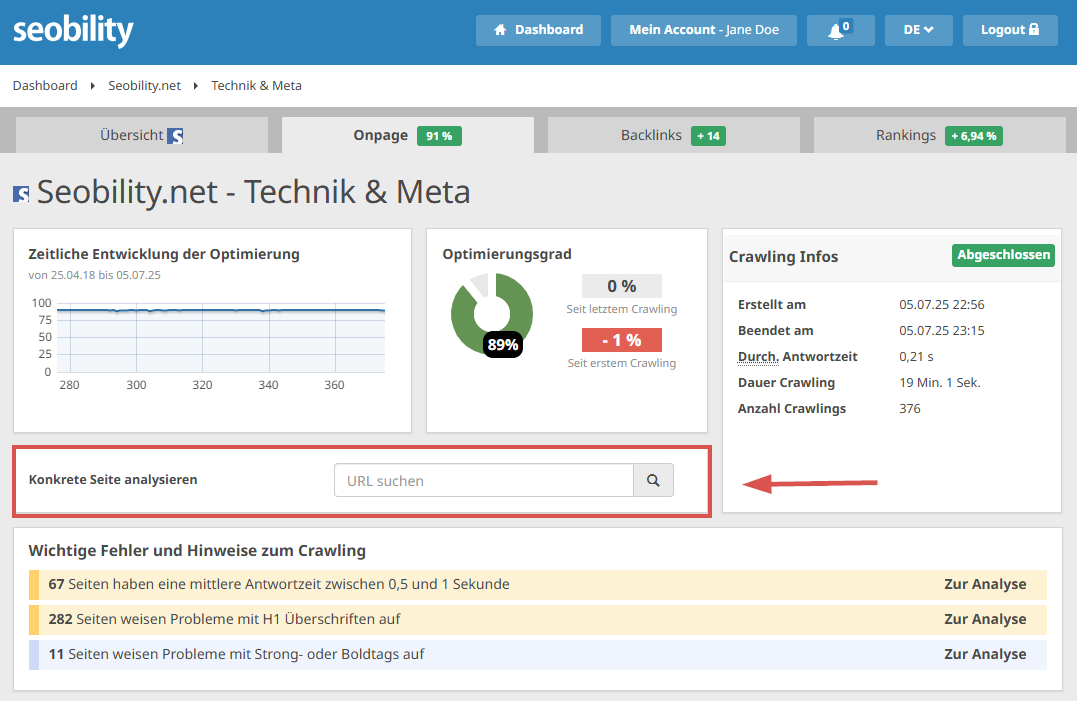Click the 282 Seiten H1 warning text
The width and height of the screenshot is (1077, 701).
[x=224, y=619]
